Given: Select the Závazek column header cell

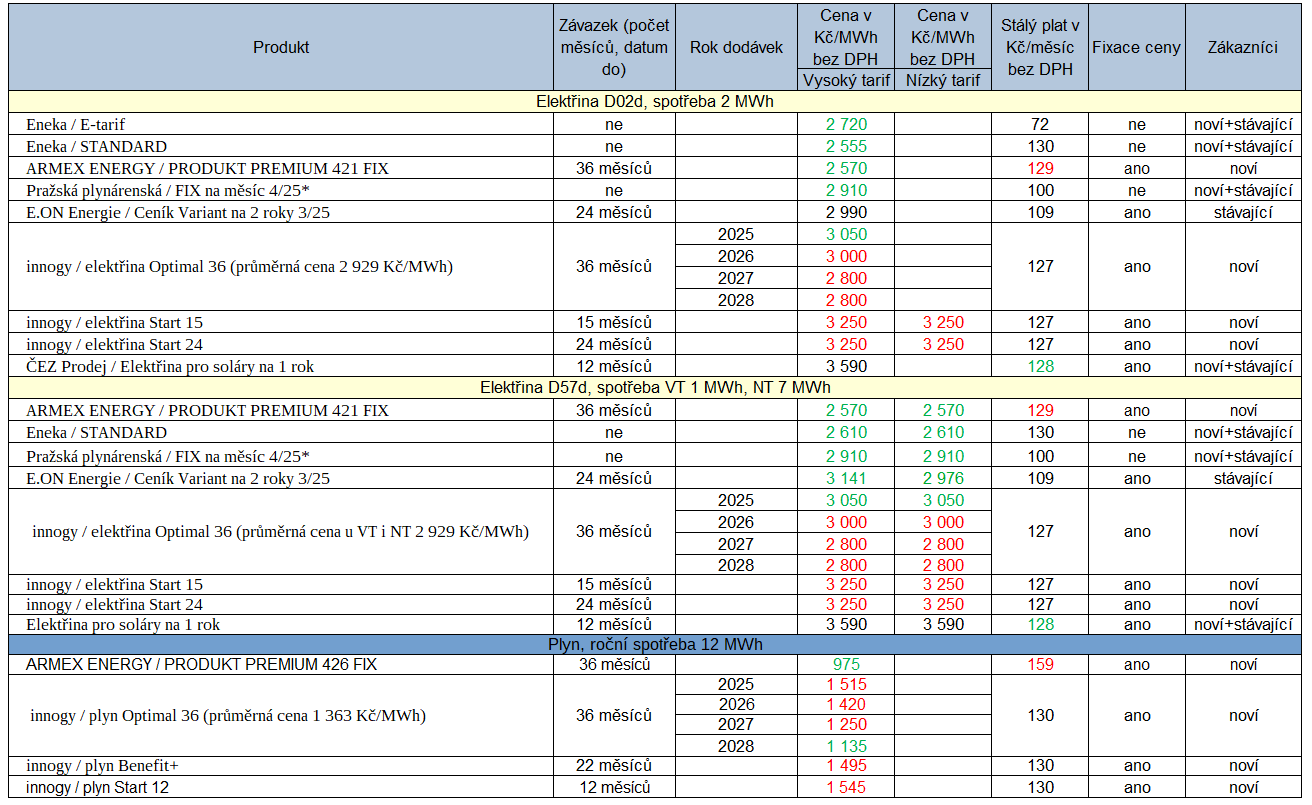Looking at the screenshot, I should click(x=614, y=47).
